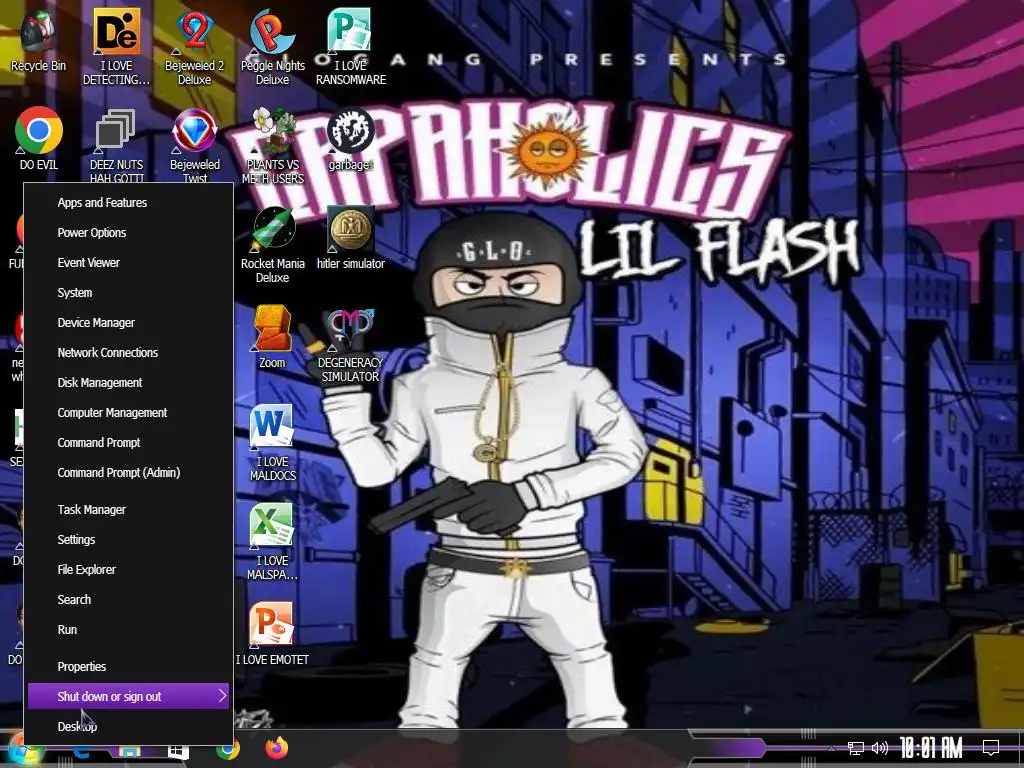This screenshot has width=1024, height=768.
Task: Open the Chrome shortcut labeled DO EVIL
Action: [x=39, y=138]
